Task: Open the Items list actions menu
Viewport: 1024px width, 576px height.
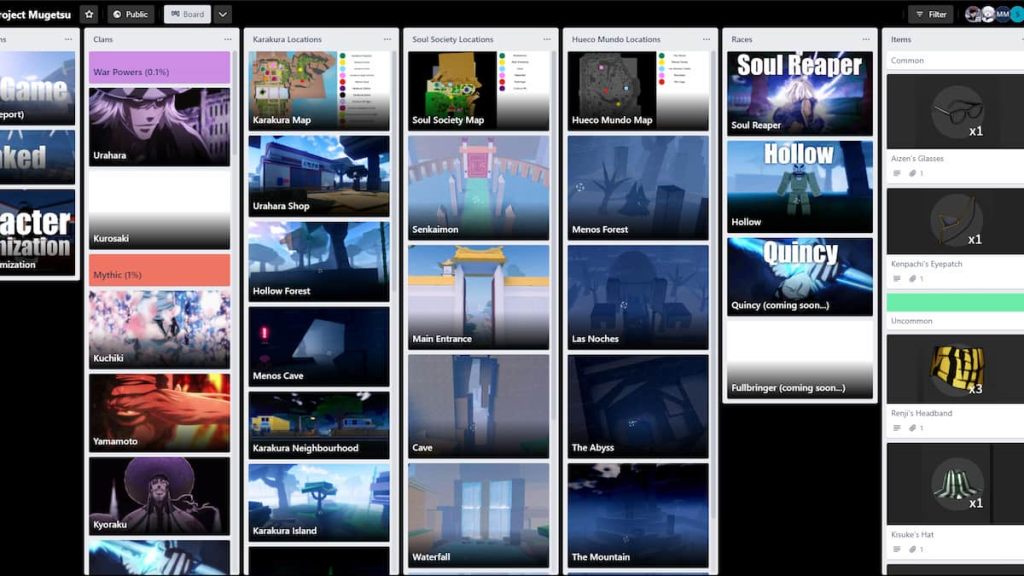Action: (1018, 39)
